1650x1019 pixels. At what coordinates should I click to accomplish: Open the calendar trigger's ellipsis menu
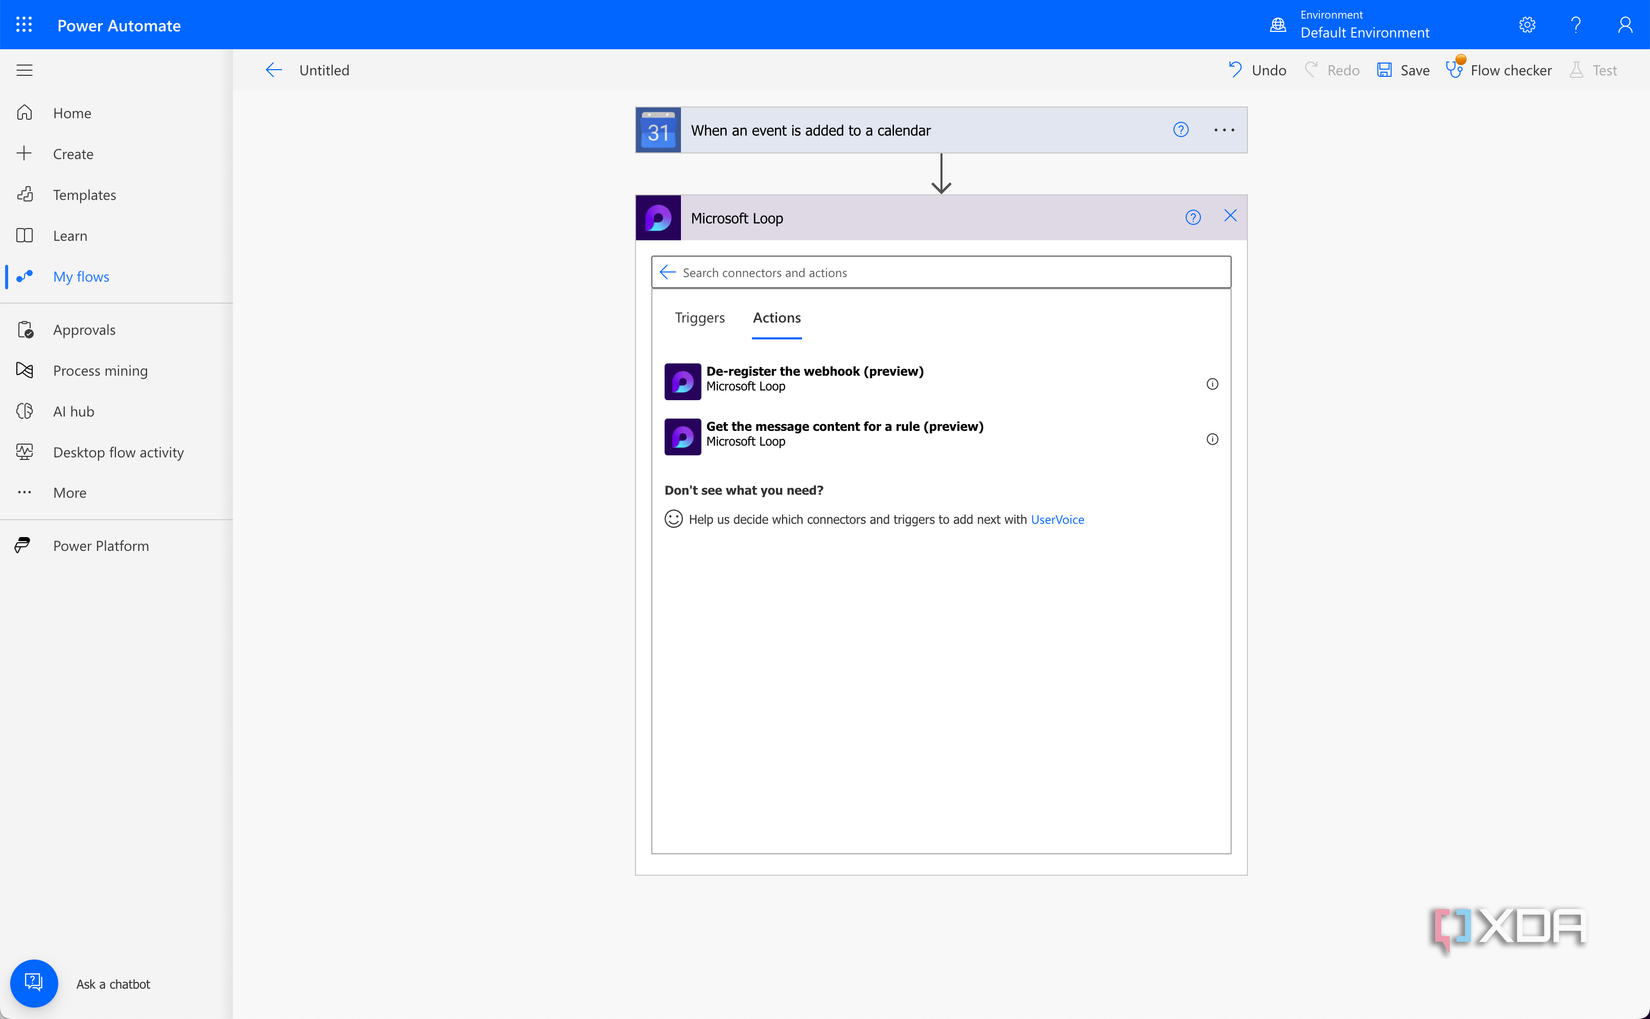pos(1224,130)
